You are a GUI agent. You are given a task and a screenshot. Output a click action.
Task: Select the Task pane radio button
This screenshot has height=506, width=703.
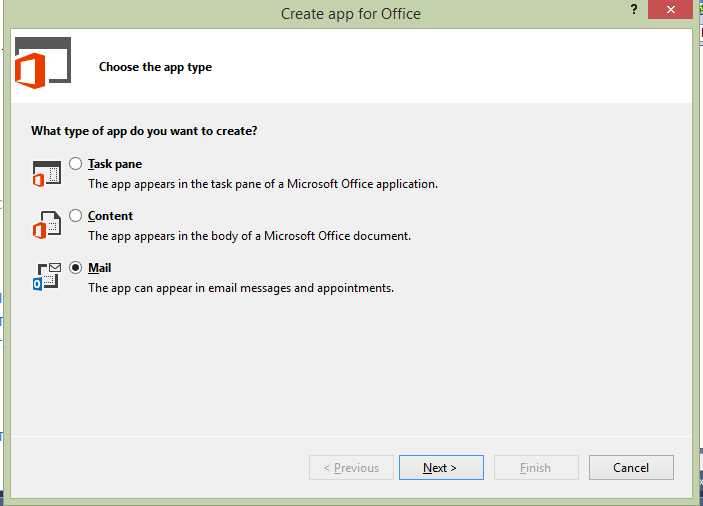[x=75, y=164]
